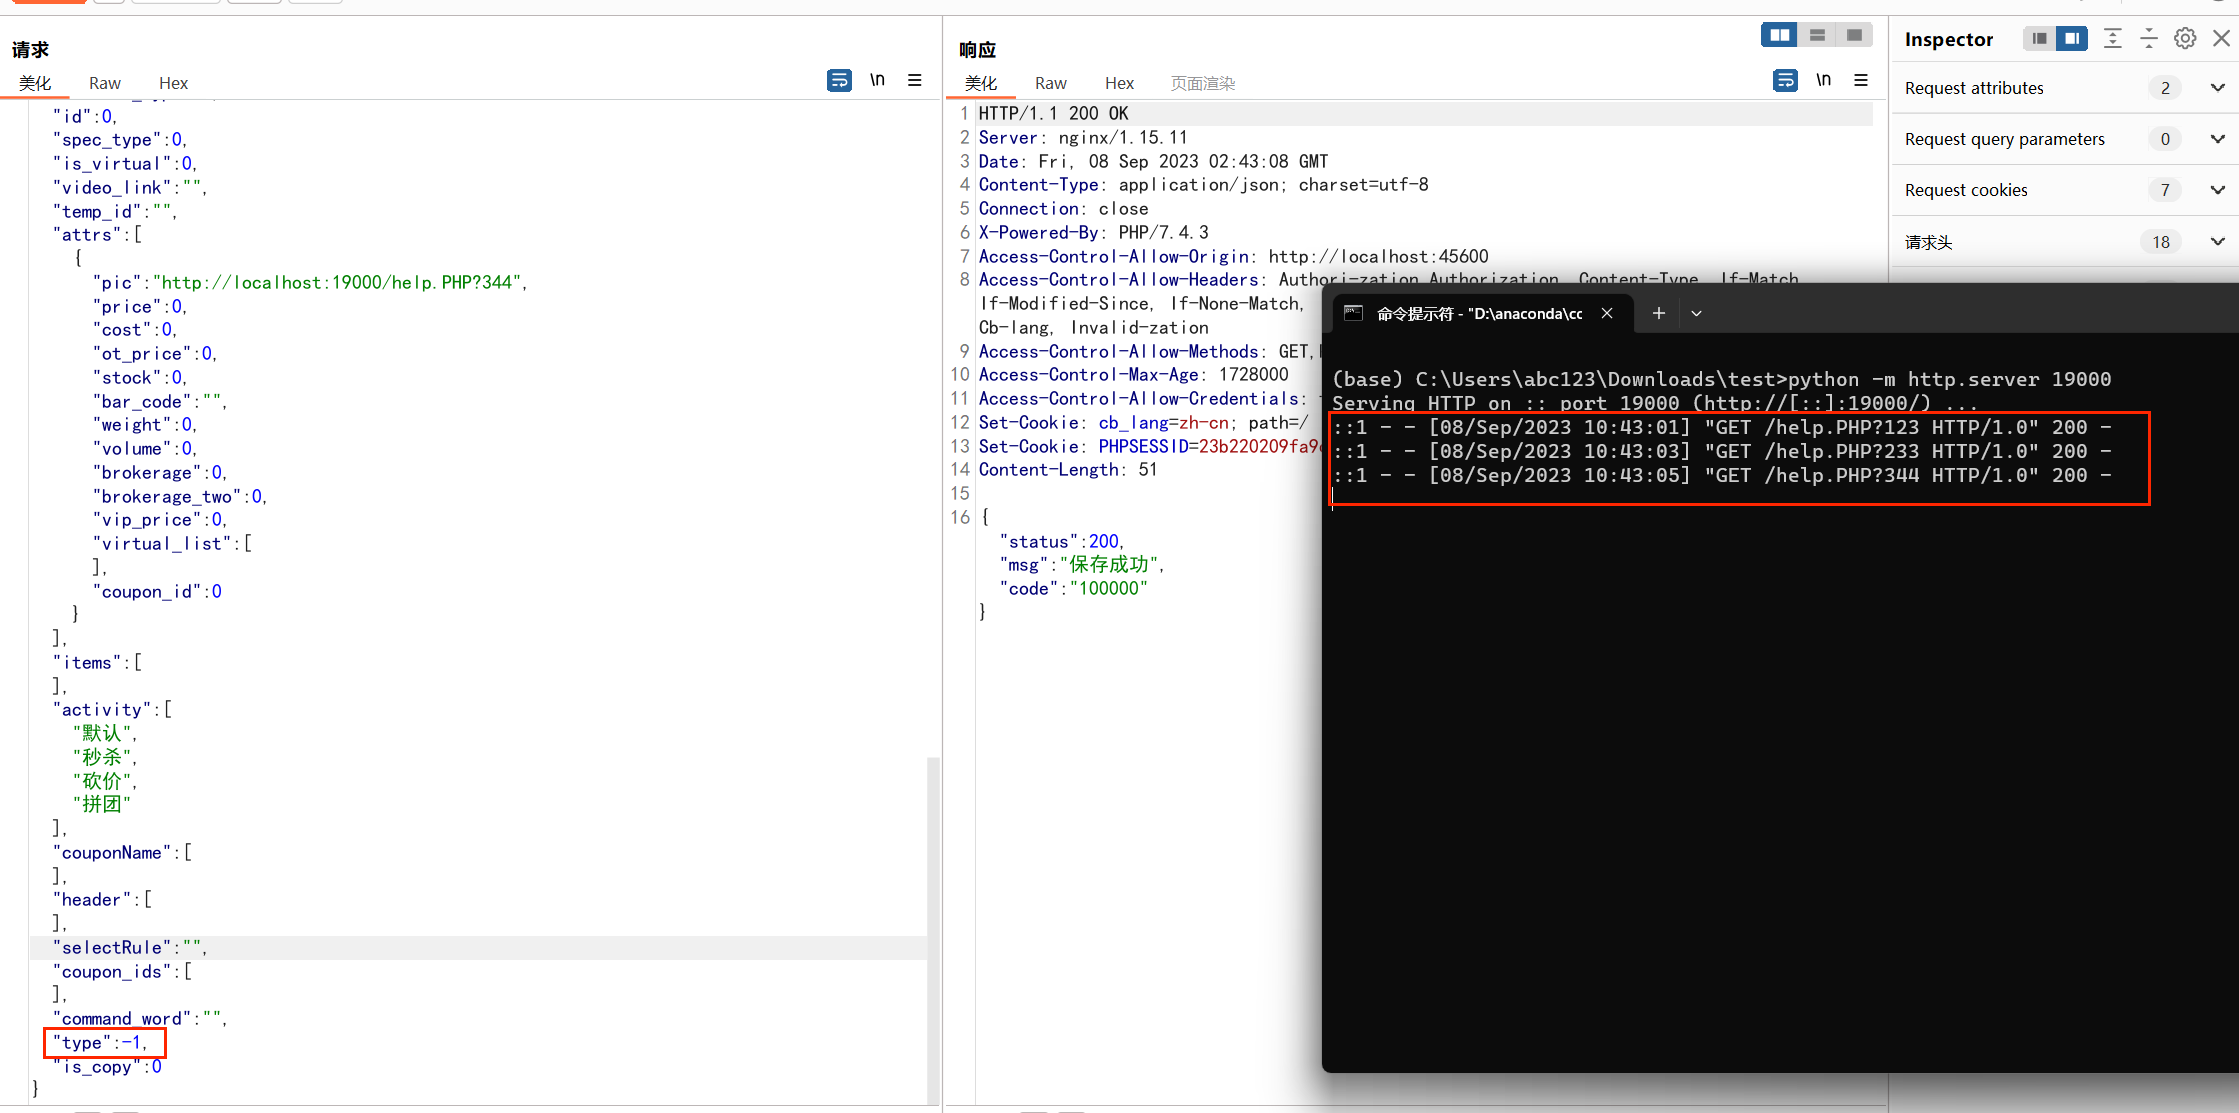Select Hex tab in request panel
The height and width of the screenshot is (1113, 2239).
tap(173, 83)
